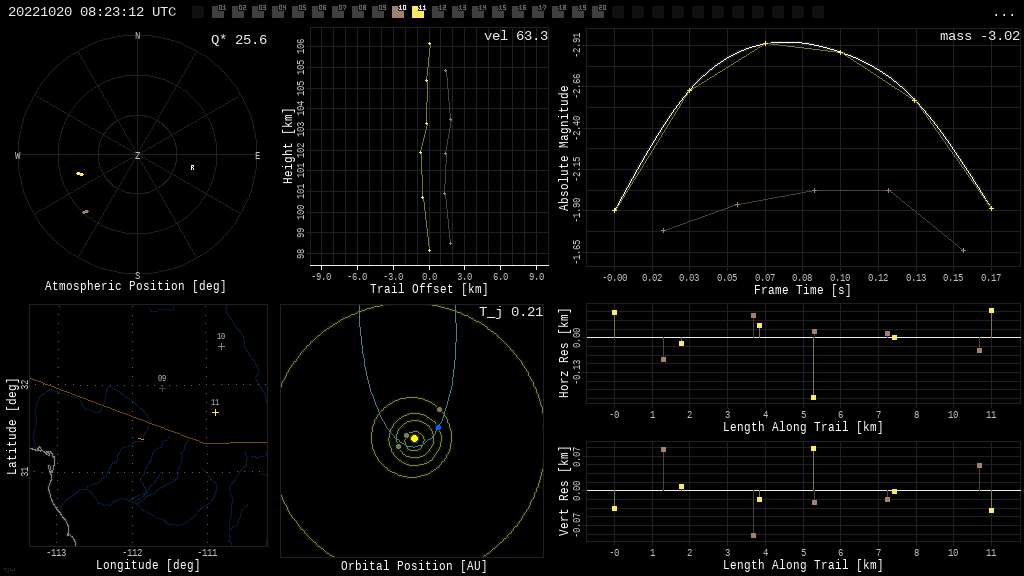Select station square 19 in top strip
Viewport: 1024px width, 576px height.
click(x=577, y=12)
